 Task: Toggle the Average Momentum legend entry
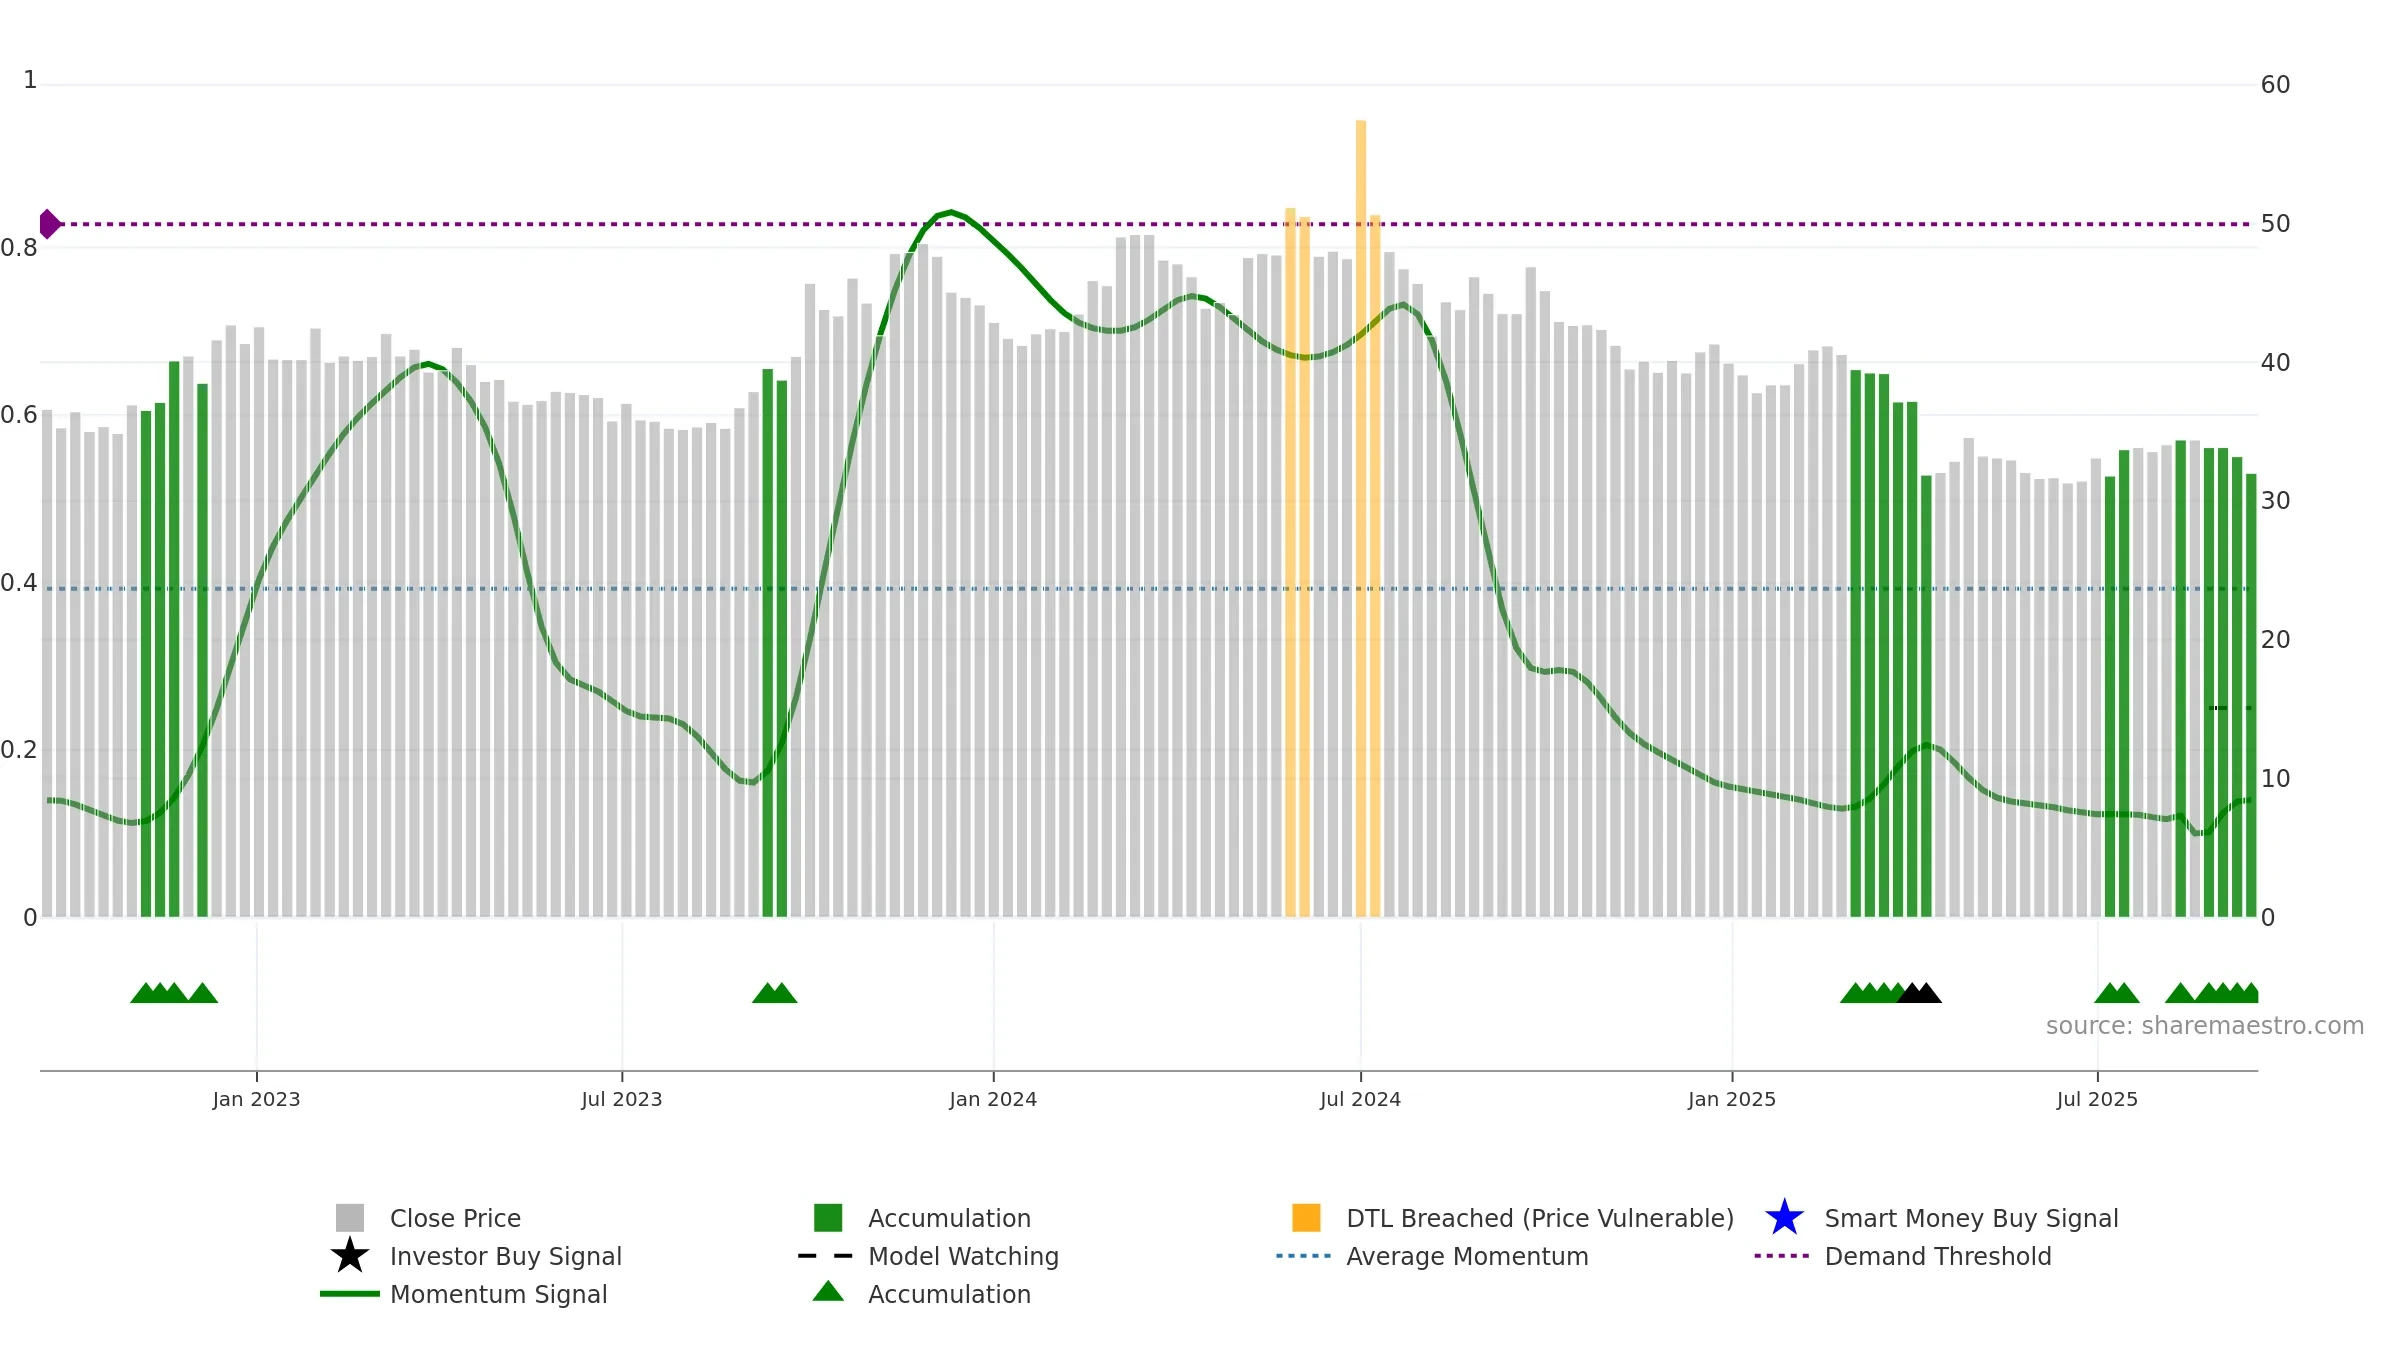pyautogui.click(x=1467, y=1256)
